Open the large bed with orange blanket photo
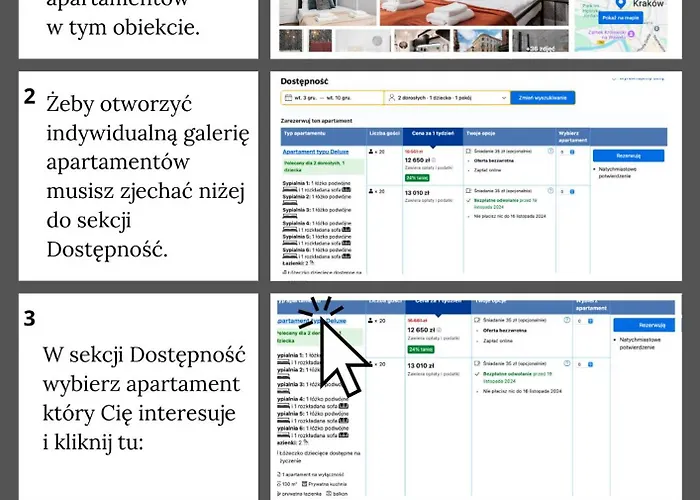The height and width of the screenshot is (500, 700). pyautogui.click(x=474, y=12)
